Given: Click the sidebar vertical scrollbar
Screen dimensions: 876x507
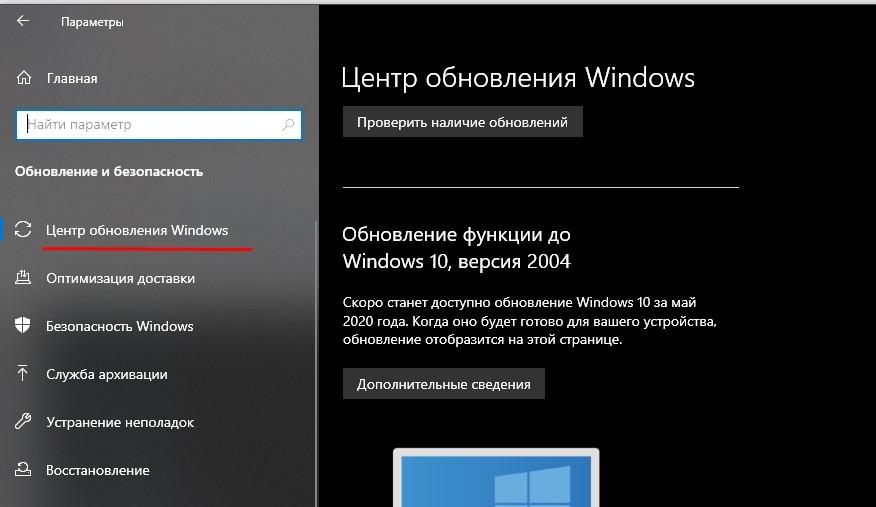Looking at the screenshot, I should click(316, 363).
